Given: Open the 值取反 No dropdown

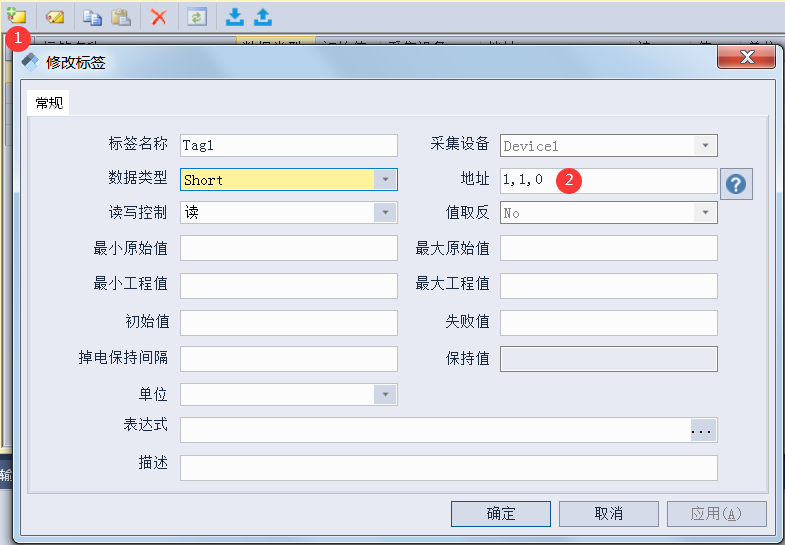Looking at the screenshot, I should 705,212.
